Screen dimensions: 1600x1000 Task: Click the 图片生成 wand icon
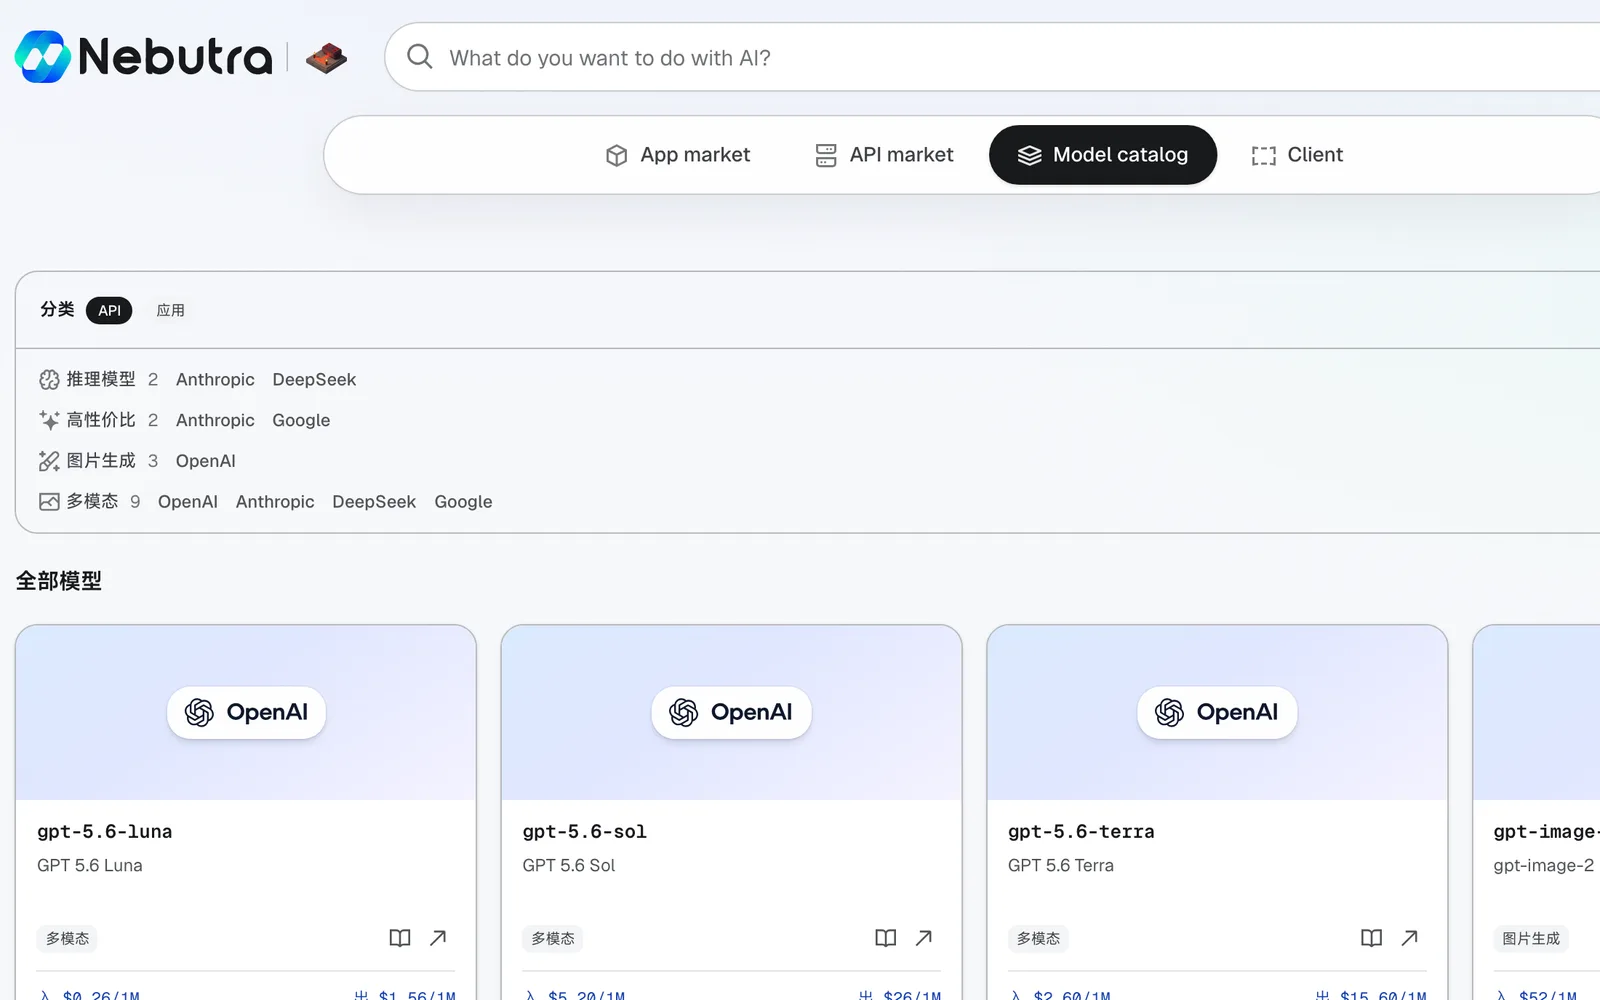[x=49, y=461]
